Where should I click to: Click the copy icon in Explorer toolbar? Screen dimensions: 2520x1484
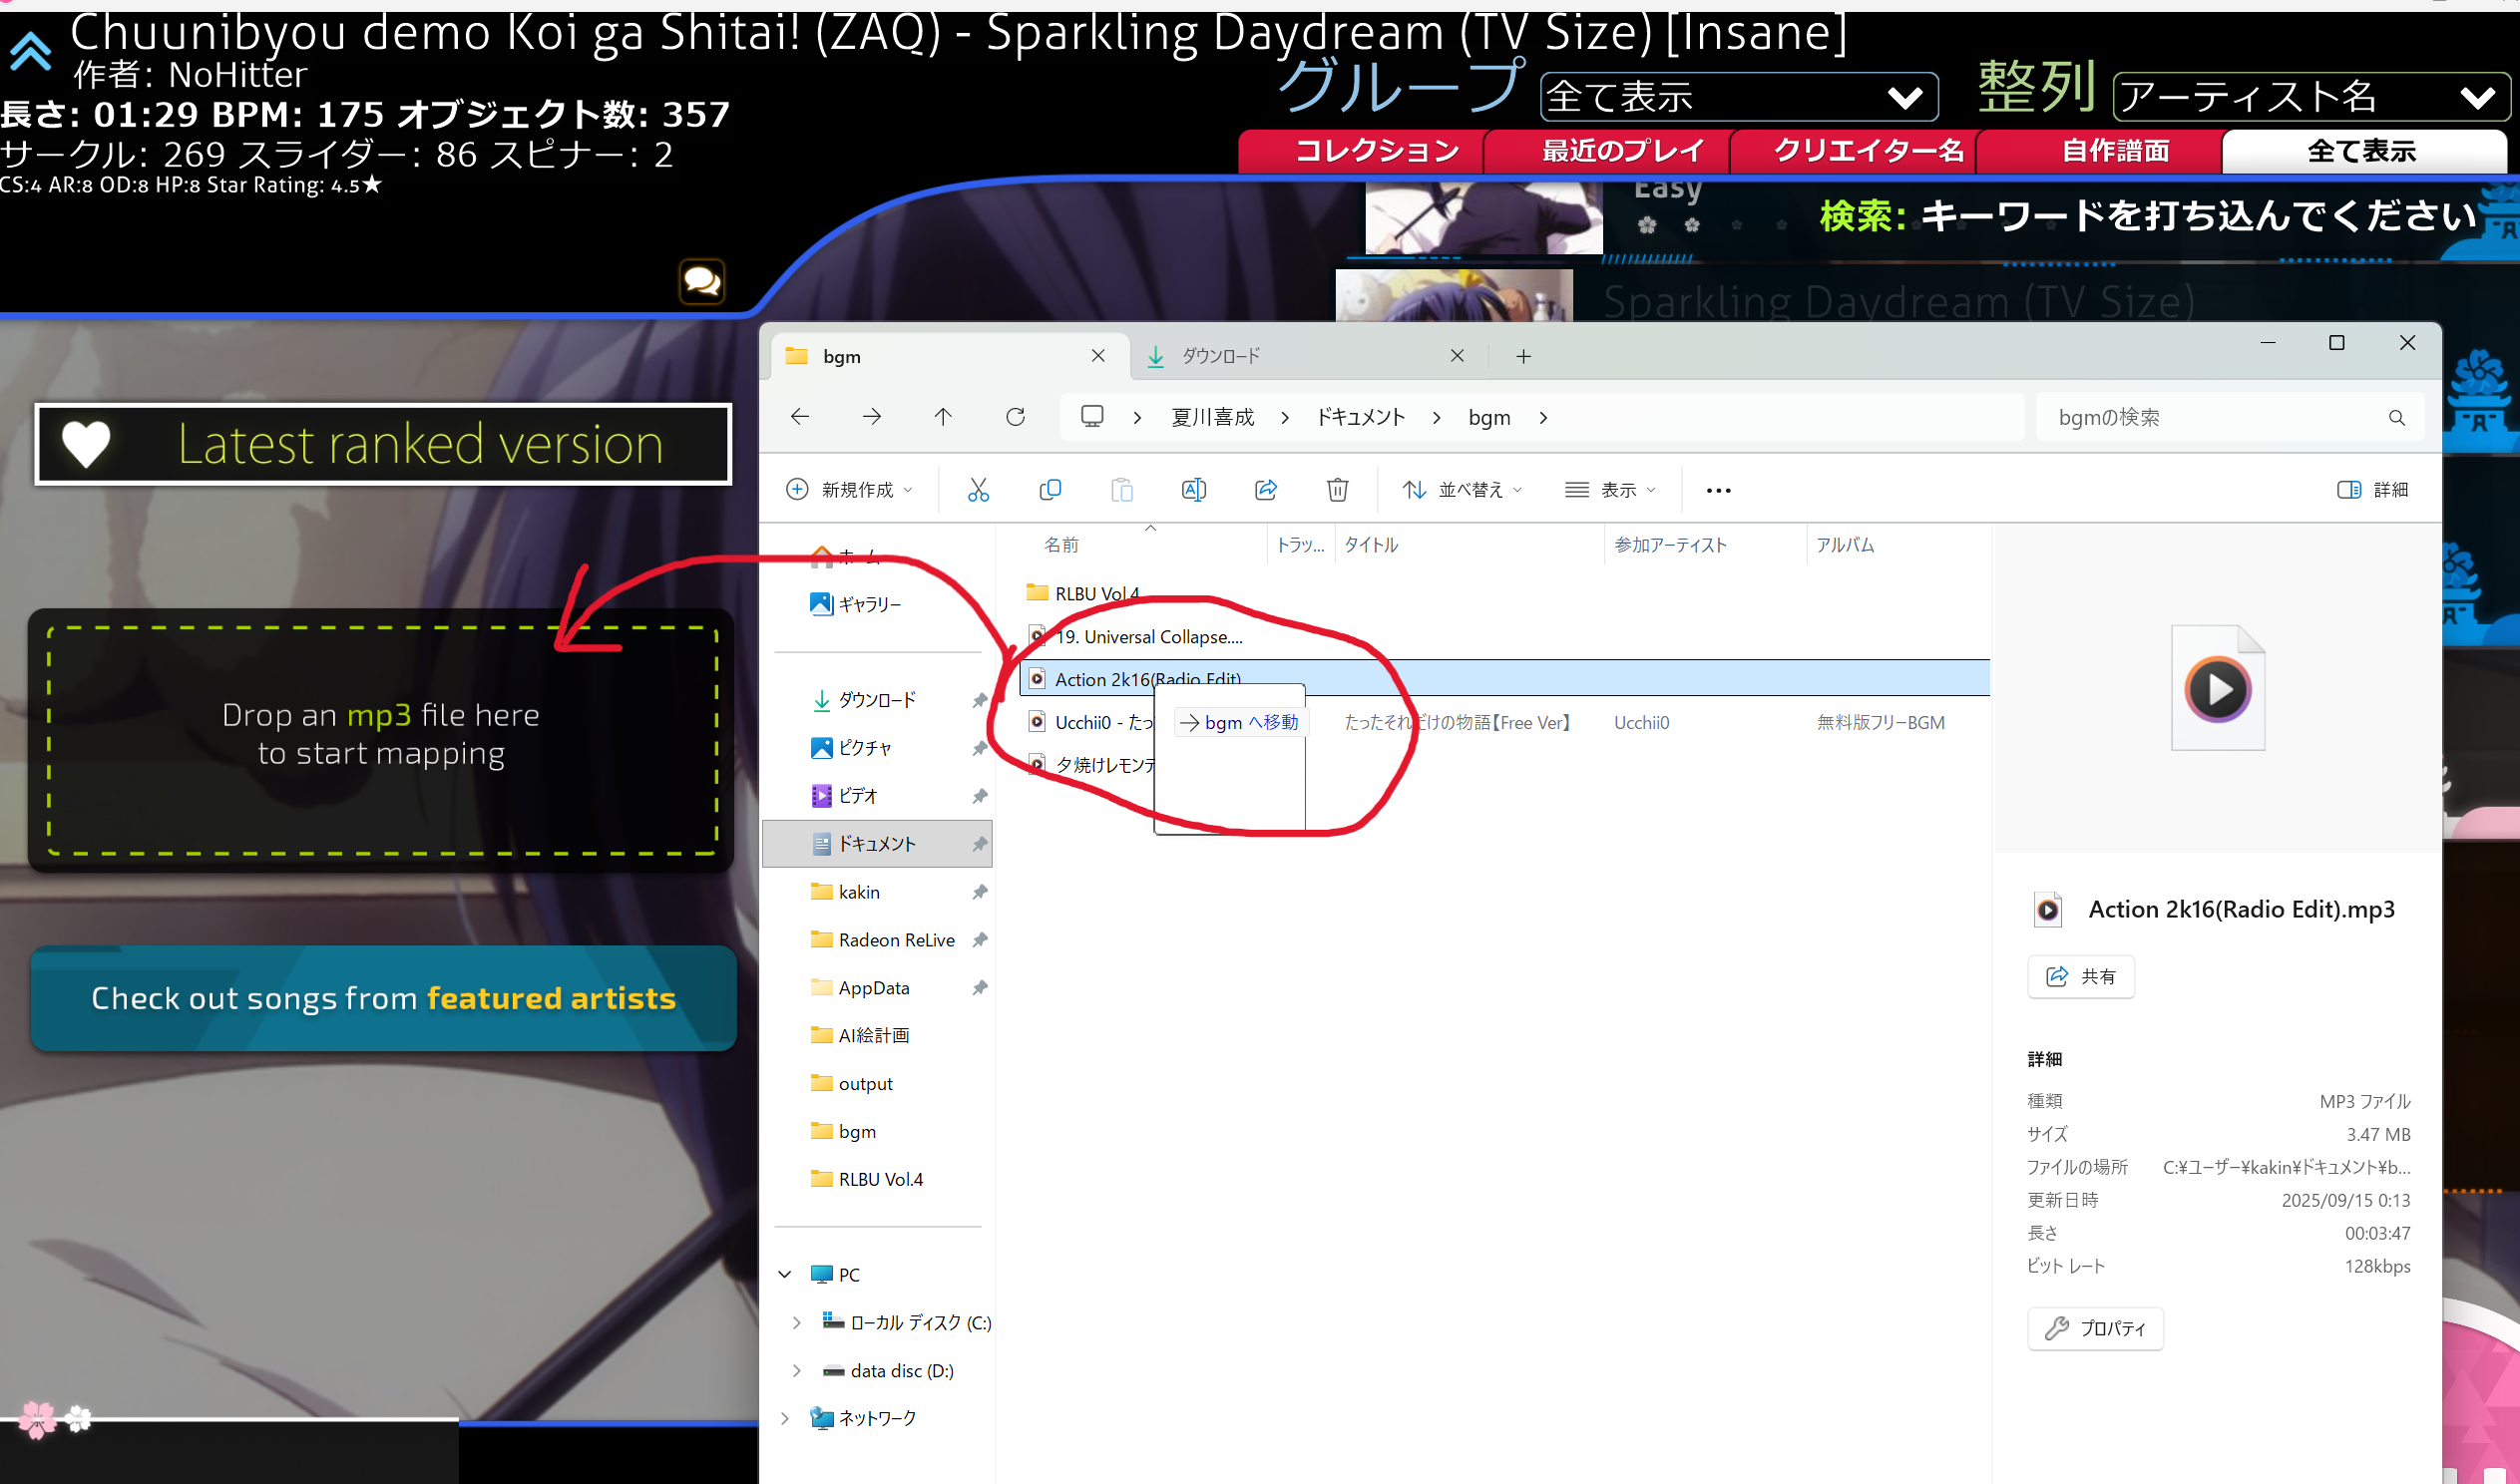coord(1050,490)
